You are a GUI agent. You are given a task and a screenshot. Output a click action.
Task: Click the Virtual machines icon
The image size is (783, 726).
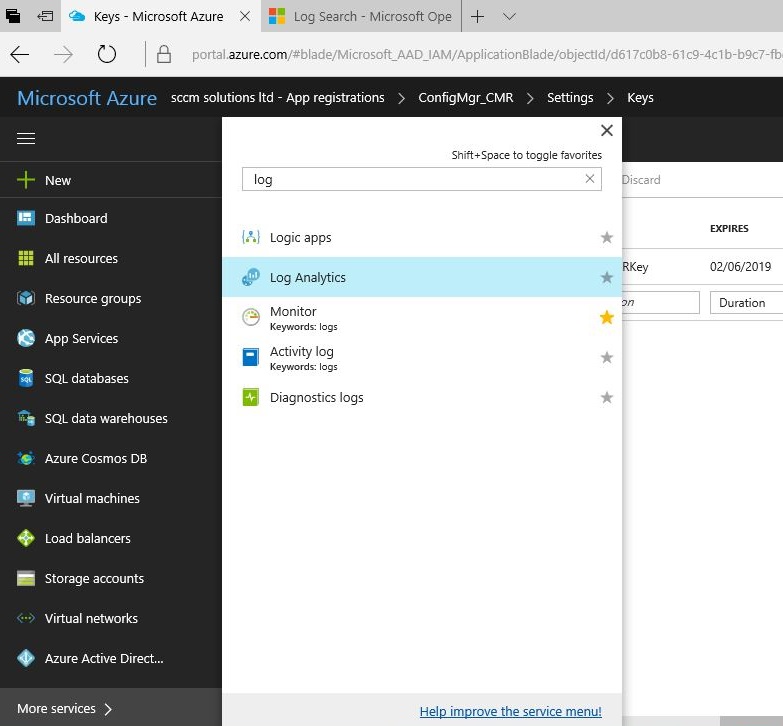coord(26,498)
